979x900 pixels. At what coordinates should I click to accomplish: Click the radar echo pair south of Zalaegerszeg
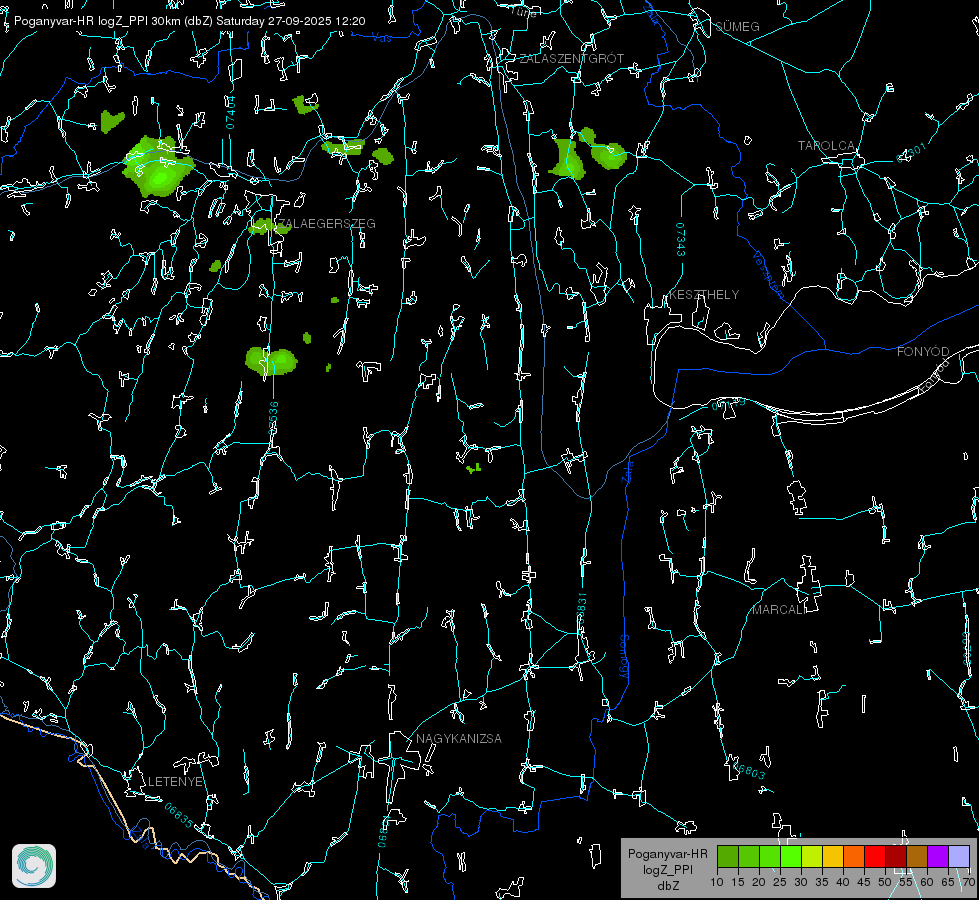(271, 361)
